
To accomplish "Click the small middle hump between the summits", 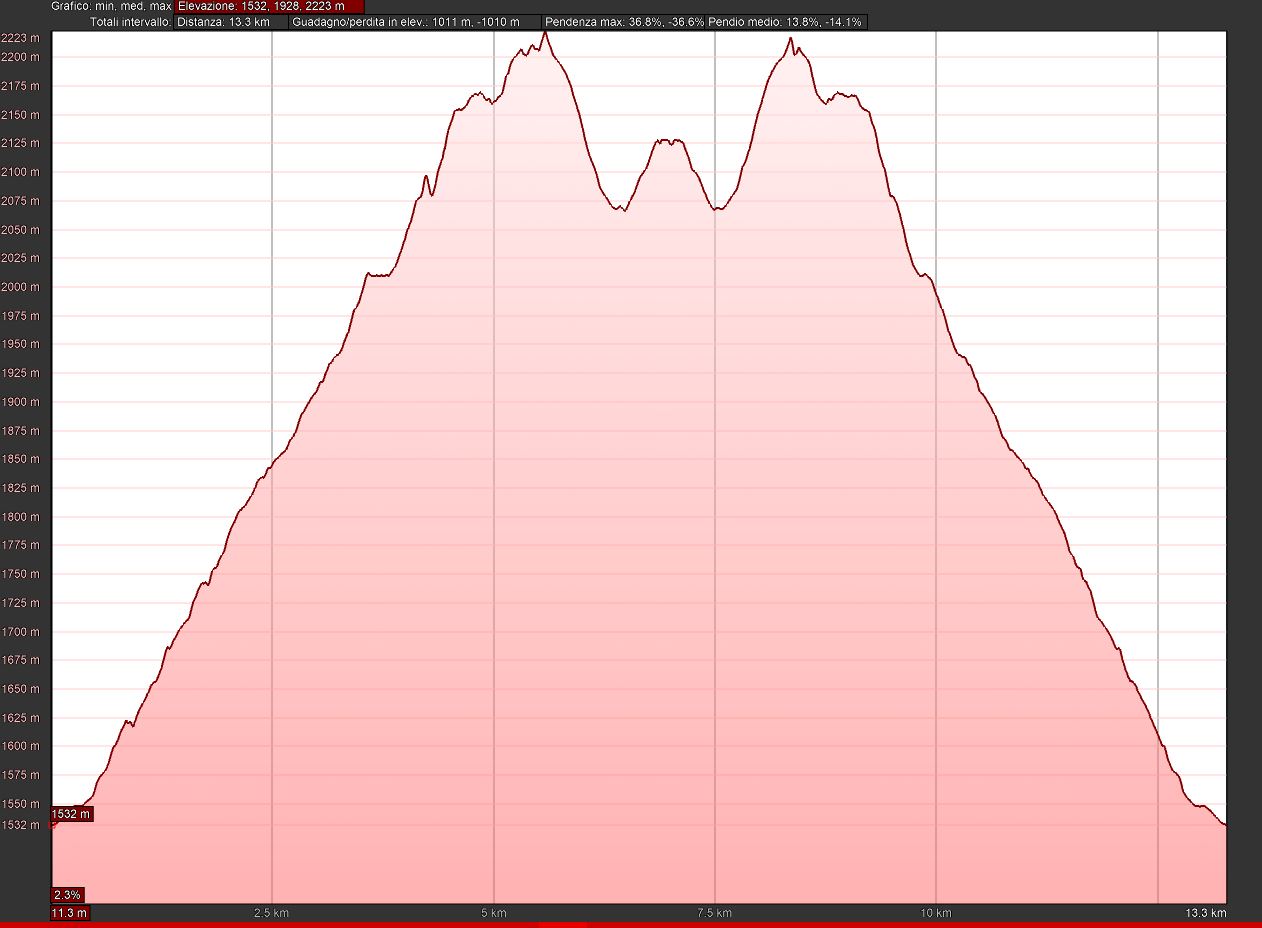I will click(x=668, y=141).
